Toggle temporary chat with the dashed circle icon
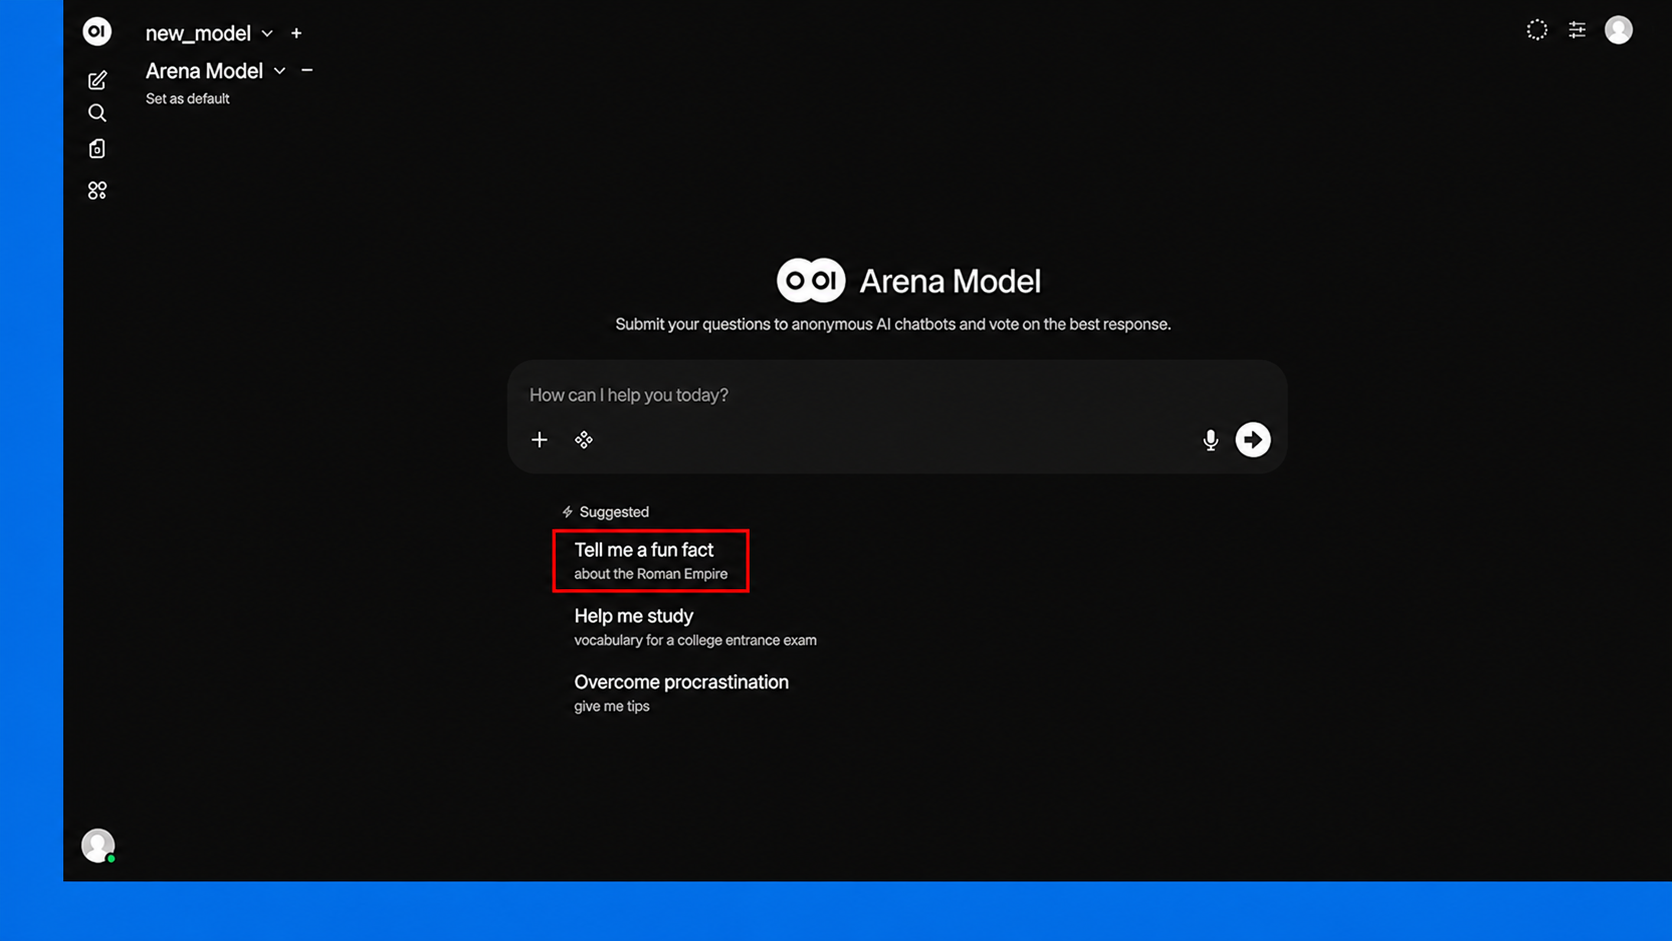1672x941 pixels. 1537,30
